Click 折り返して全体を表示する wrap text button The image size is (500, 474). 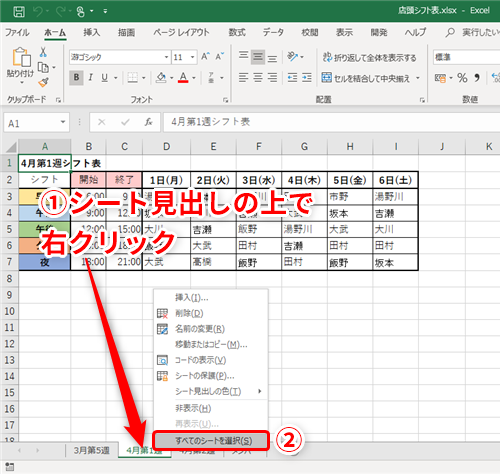[x=369, y=58]
